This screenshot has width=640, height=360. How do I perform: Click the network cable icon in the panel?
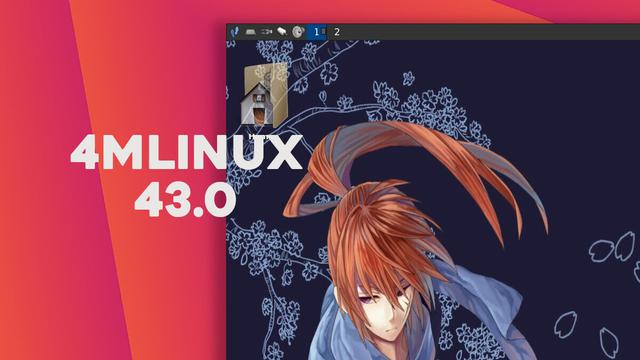266,31
